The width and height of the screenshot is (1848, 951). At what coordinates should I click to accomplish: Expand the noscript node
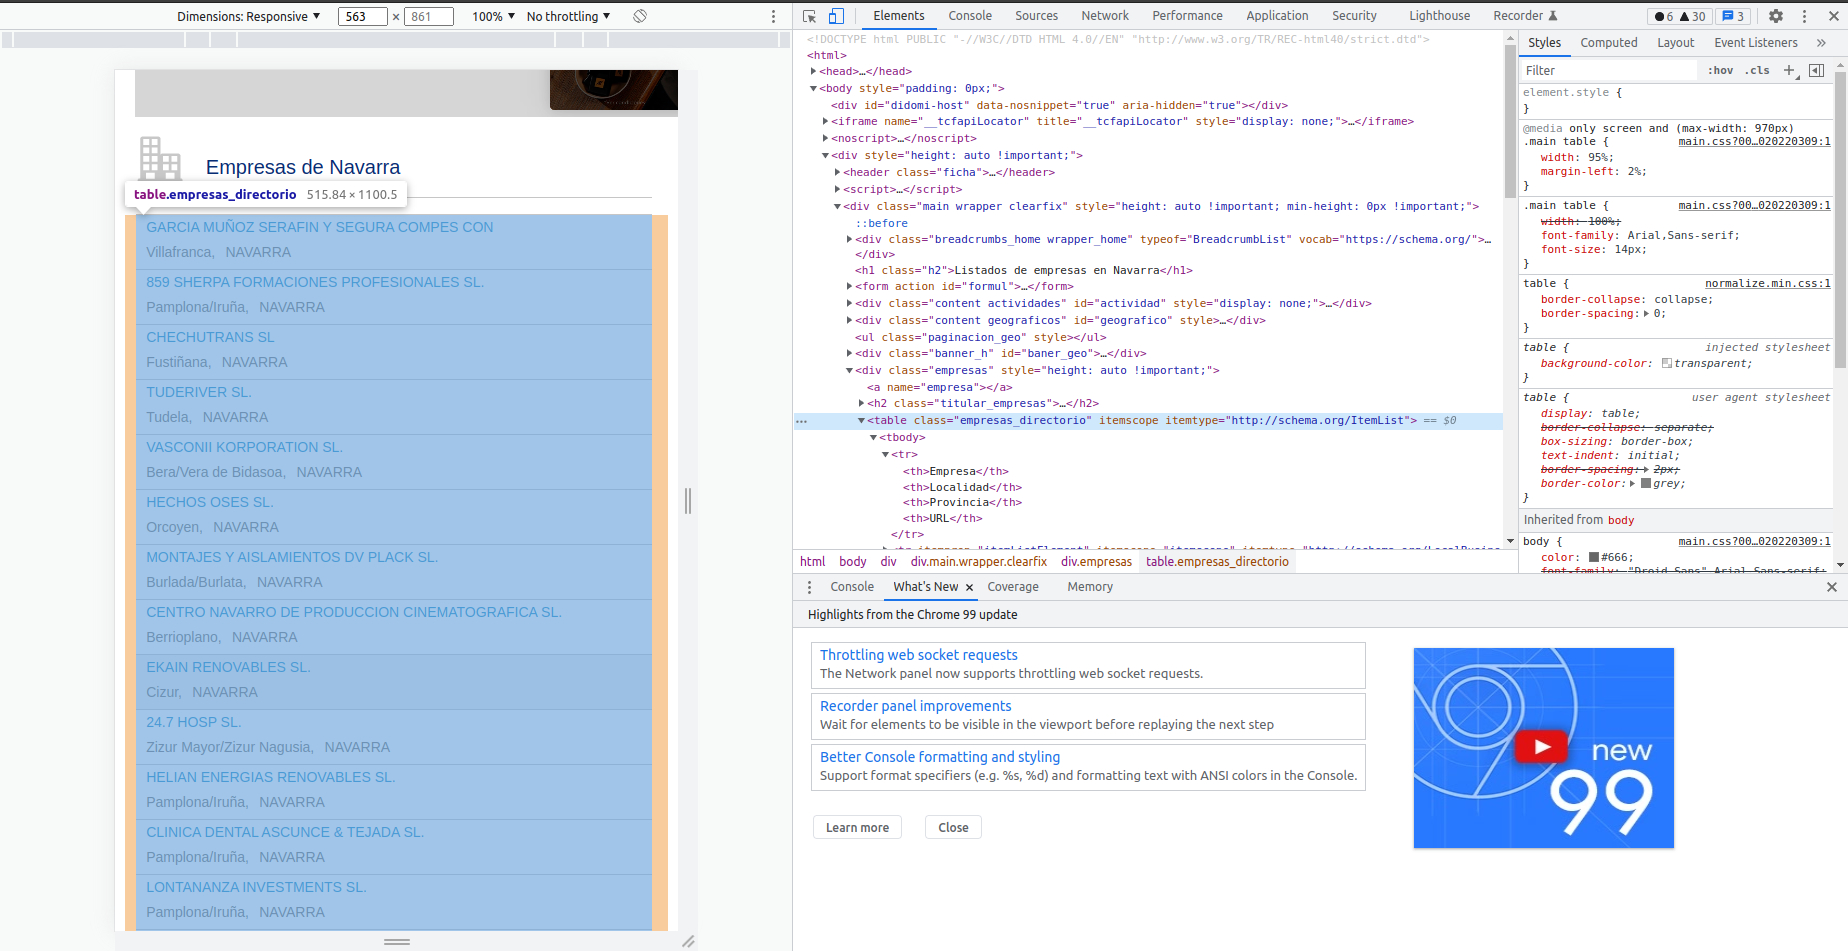826,139
